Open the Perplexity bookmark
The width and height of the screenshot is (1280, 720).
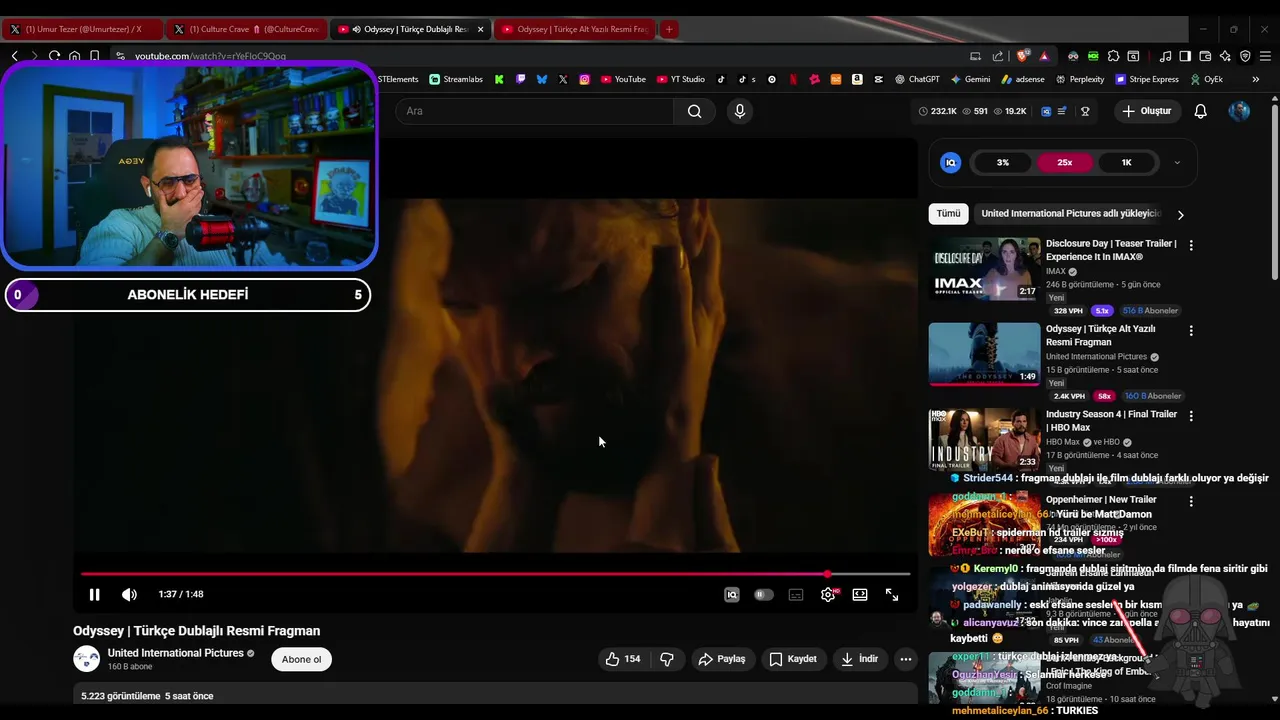(x=1080, y=79)
